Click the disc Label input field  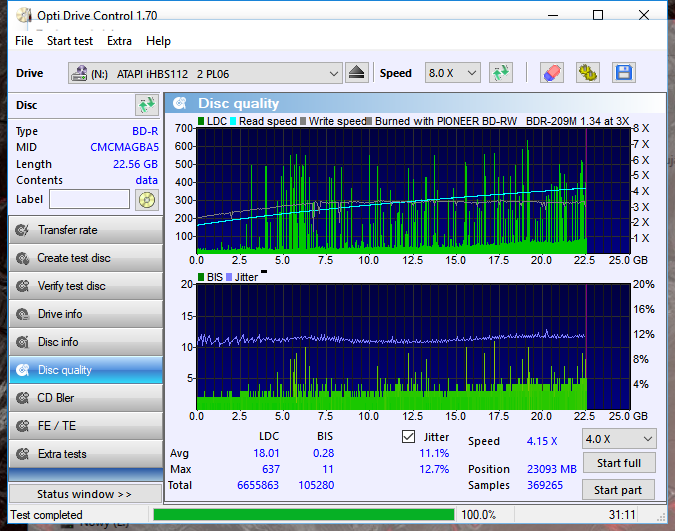pyautogui.click(x=90, y=199)
